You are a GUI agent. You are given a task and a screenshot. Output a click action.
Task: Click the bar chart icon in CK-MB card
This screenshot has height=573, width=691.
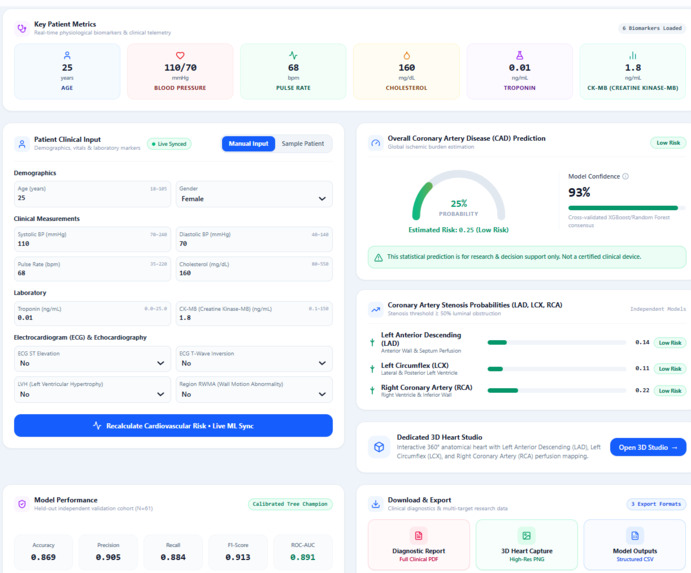pyautogui.click(x=633, y=55)
